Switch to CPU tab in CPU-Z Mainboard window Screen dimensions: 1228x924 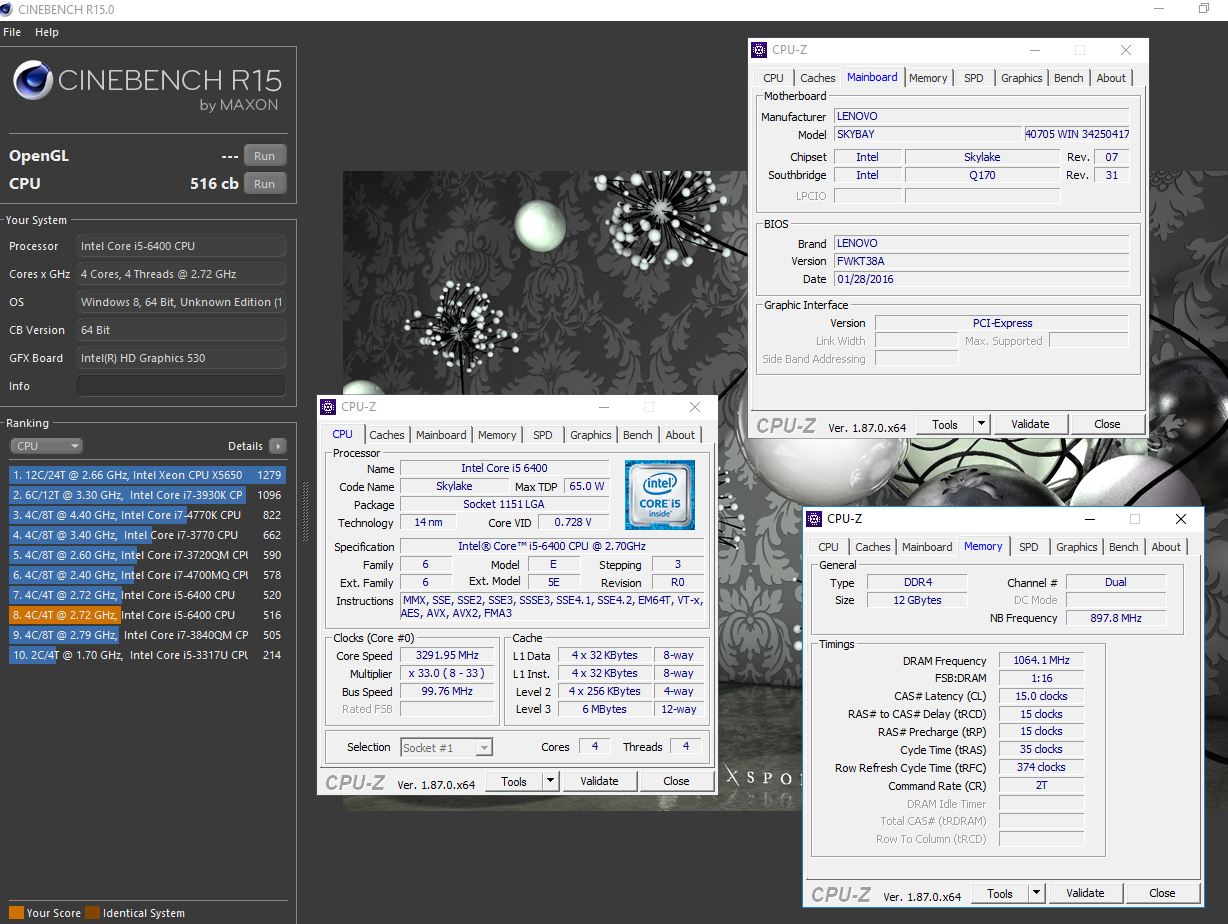tap(774, 78)
